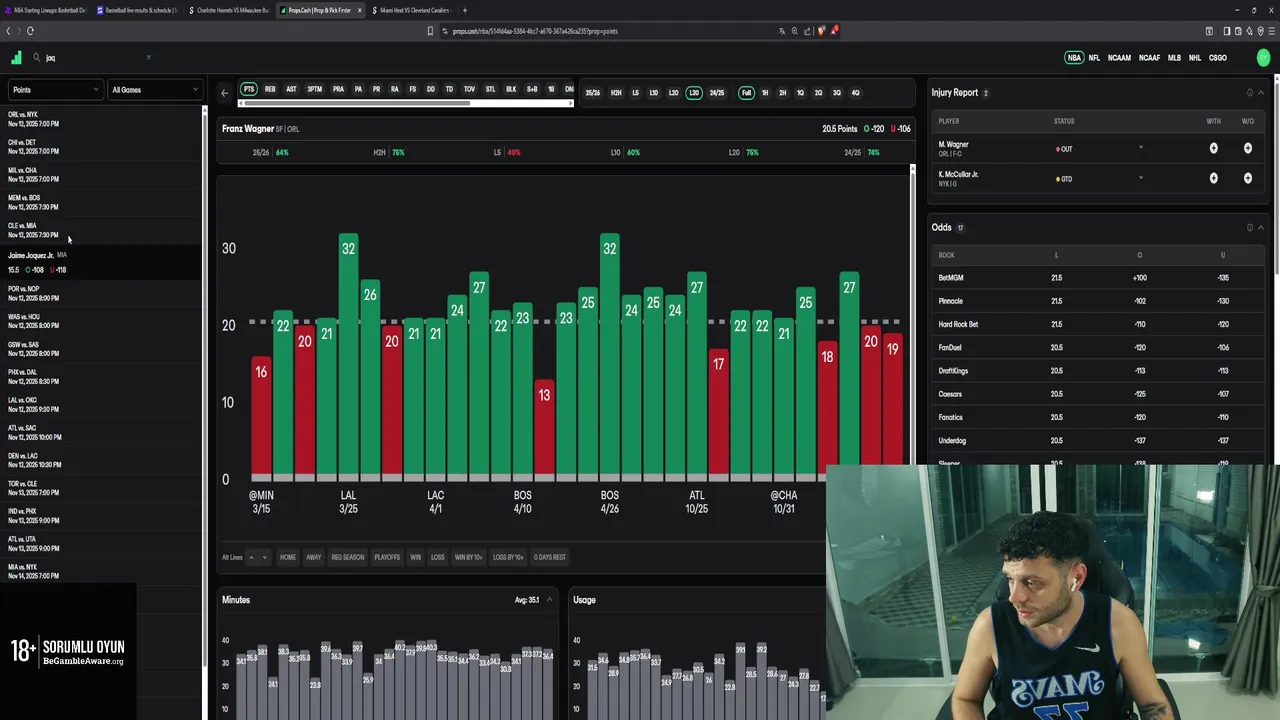Add M. Wagner W/O filter
The width and height of the screenshot is (1280, 720).
point(1247,148)
